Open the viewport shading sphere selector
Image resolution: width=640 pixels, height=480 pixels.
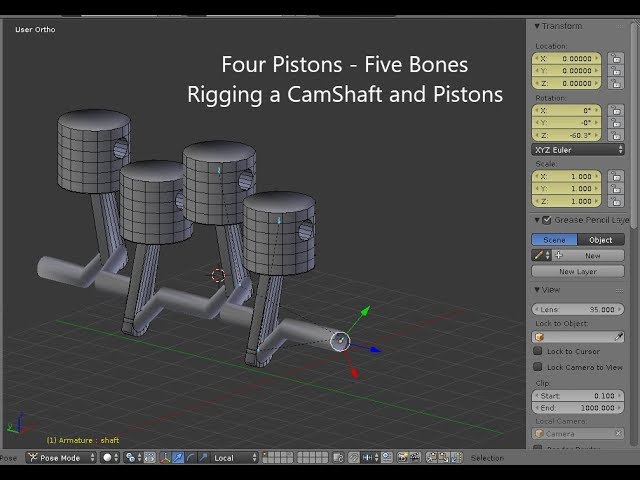point(110,458)
